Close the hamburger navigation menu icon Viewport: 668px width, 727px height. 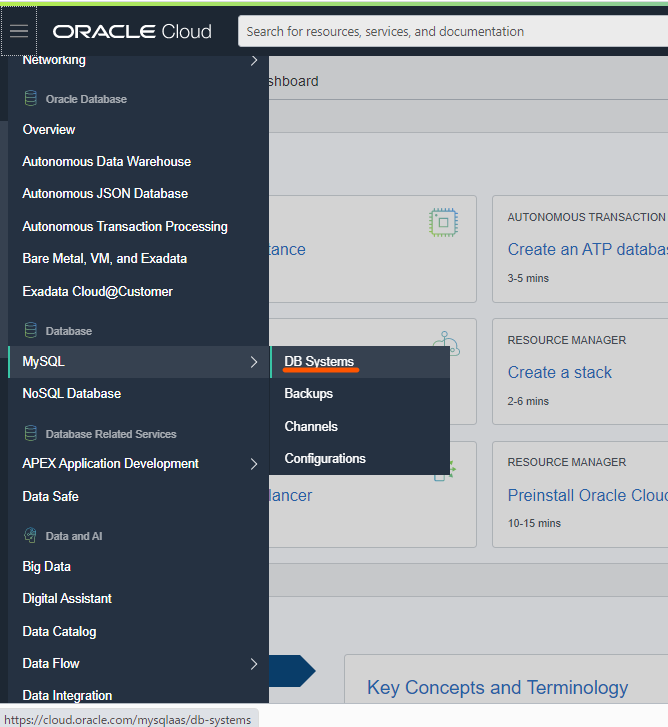point(19,31)
